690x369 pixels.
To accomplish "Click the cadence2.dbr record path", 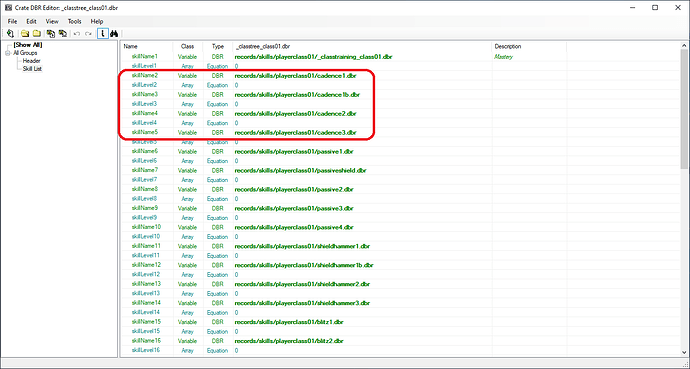I will pyautogui.click(x=295, y=113).
